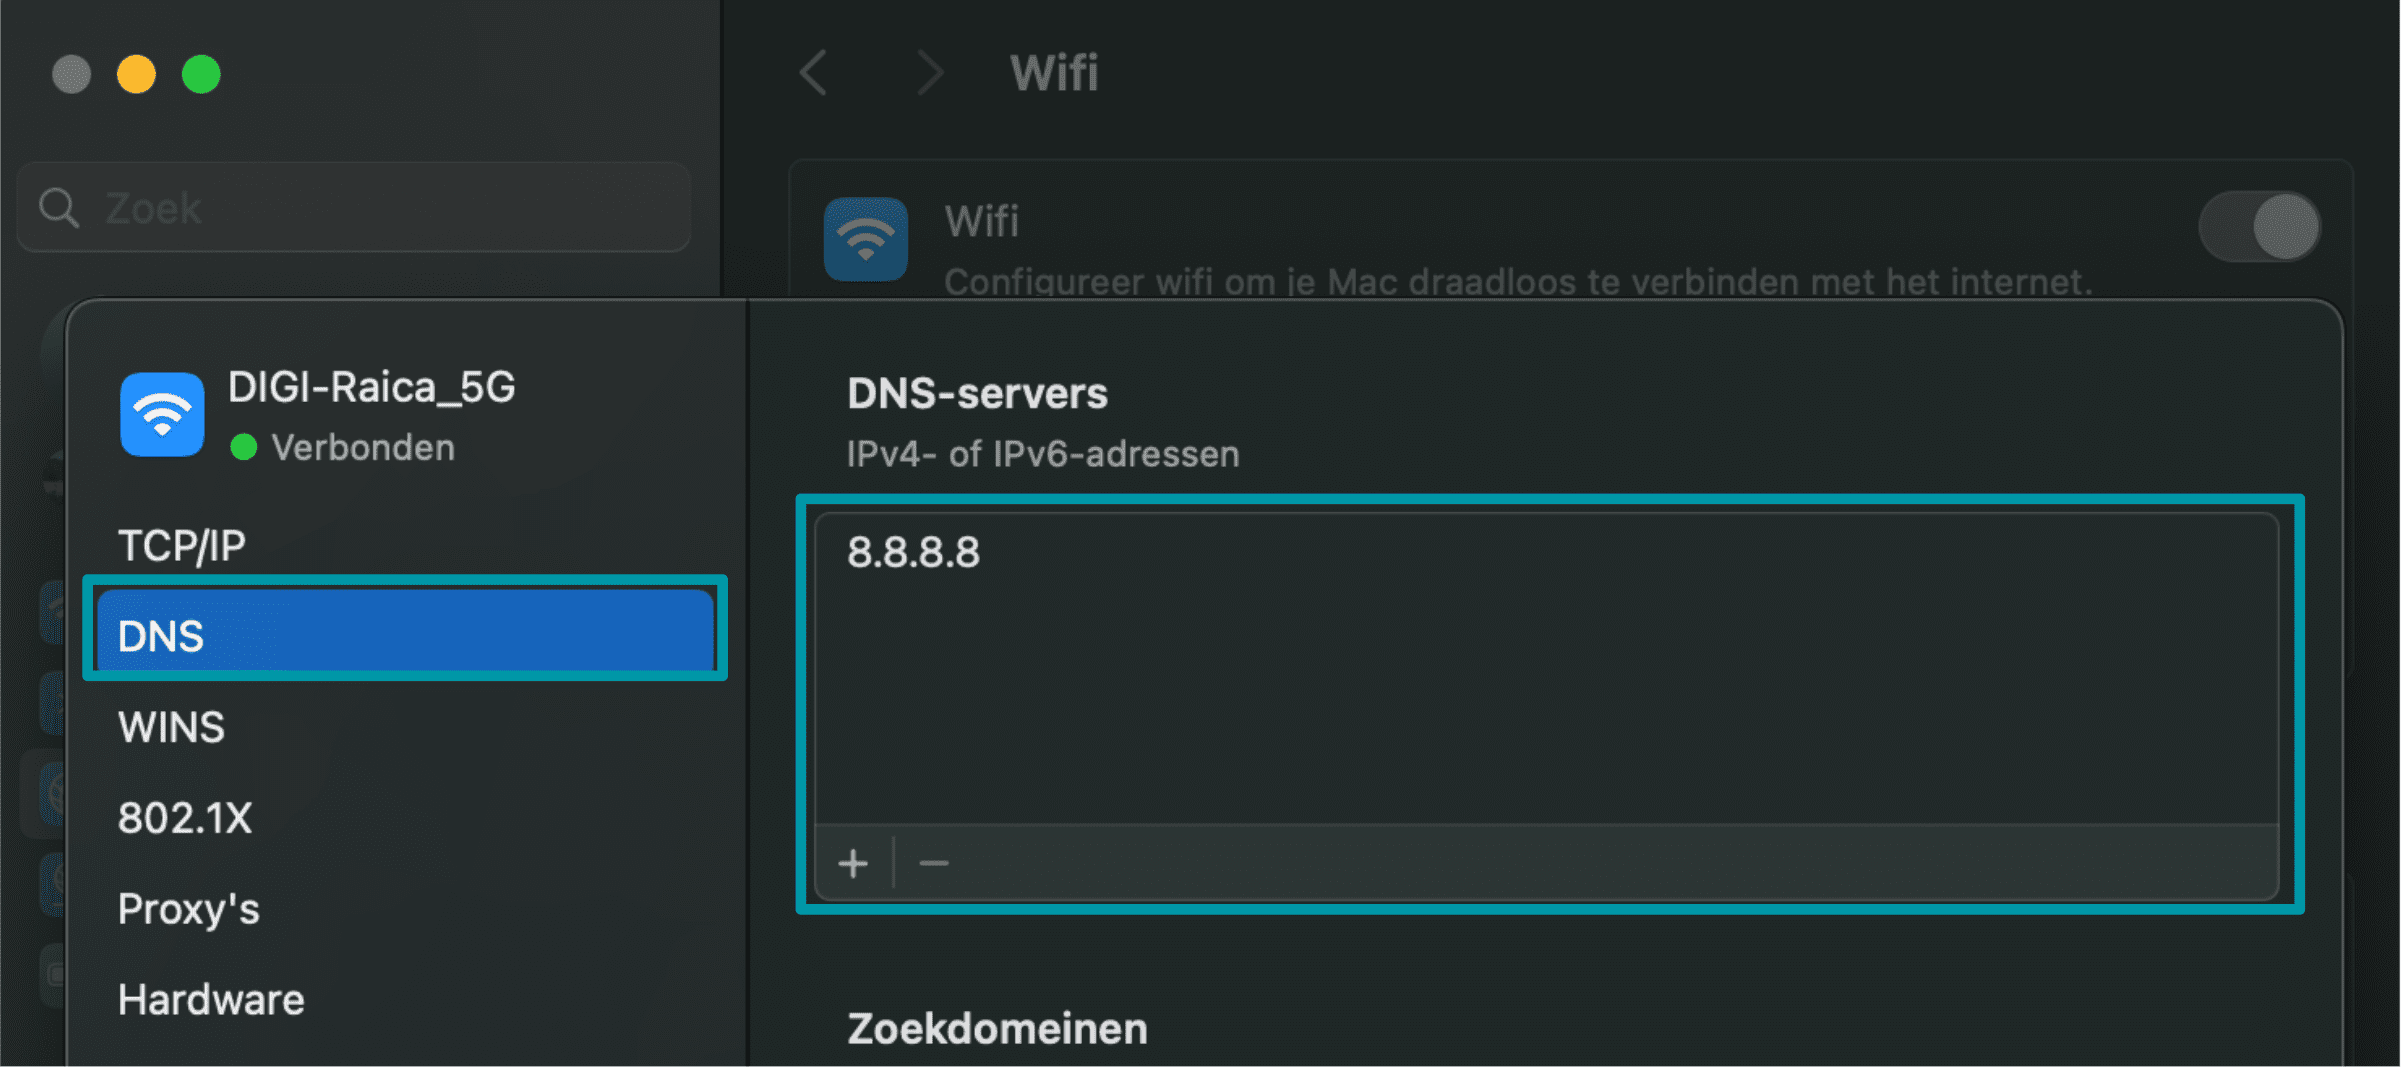Click the blue DIGI-Raica_5G wifi icon
The image size is (2401, 1067).
point(163,414)
